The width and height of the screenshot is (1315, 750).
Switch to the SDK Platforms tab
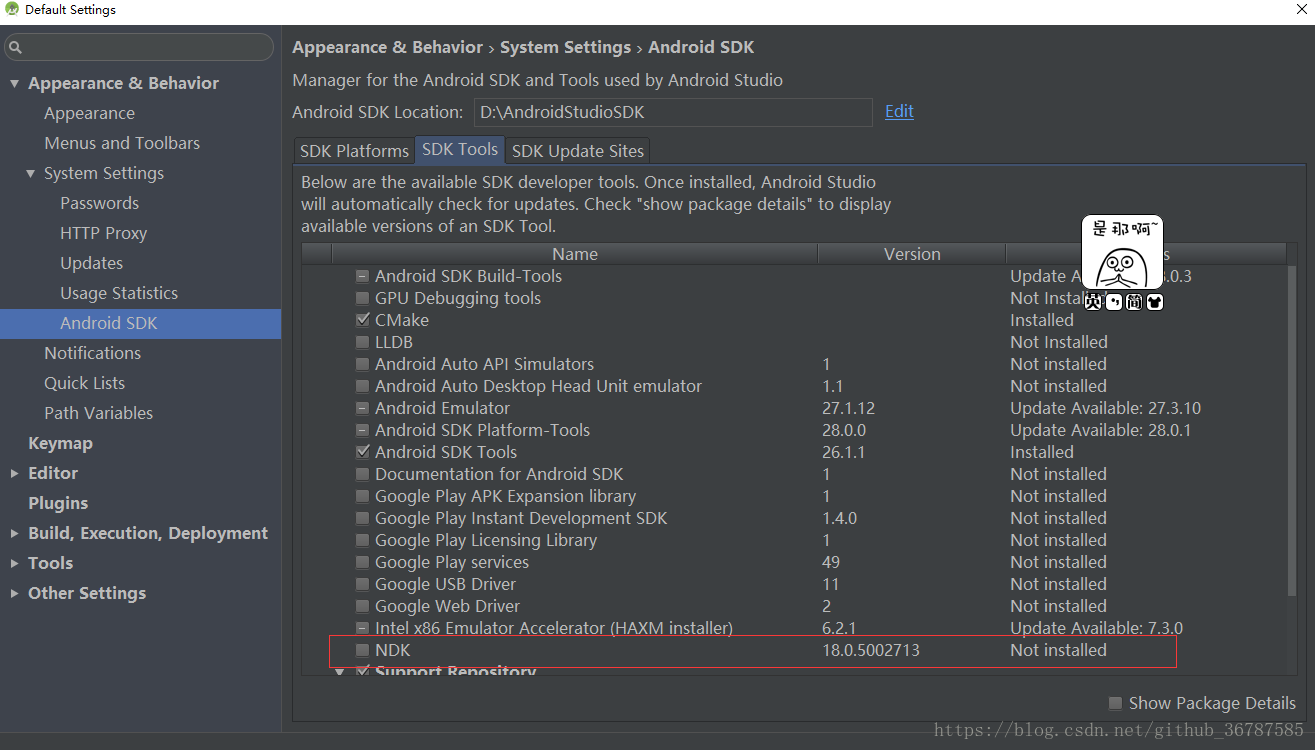tap(354, 151)
